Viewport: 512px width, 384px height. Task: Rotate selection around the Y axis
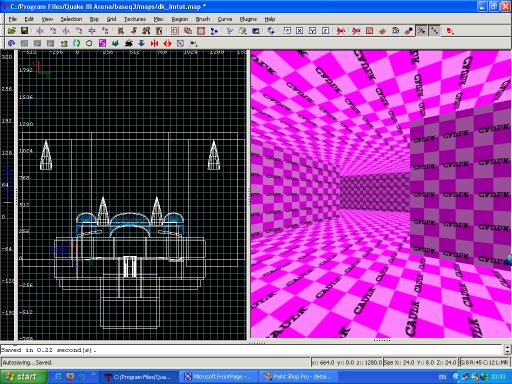click(x=79, y=31)
